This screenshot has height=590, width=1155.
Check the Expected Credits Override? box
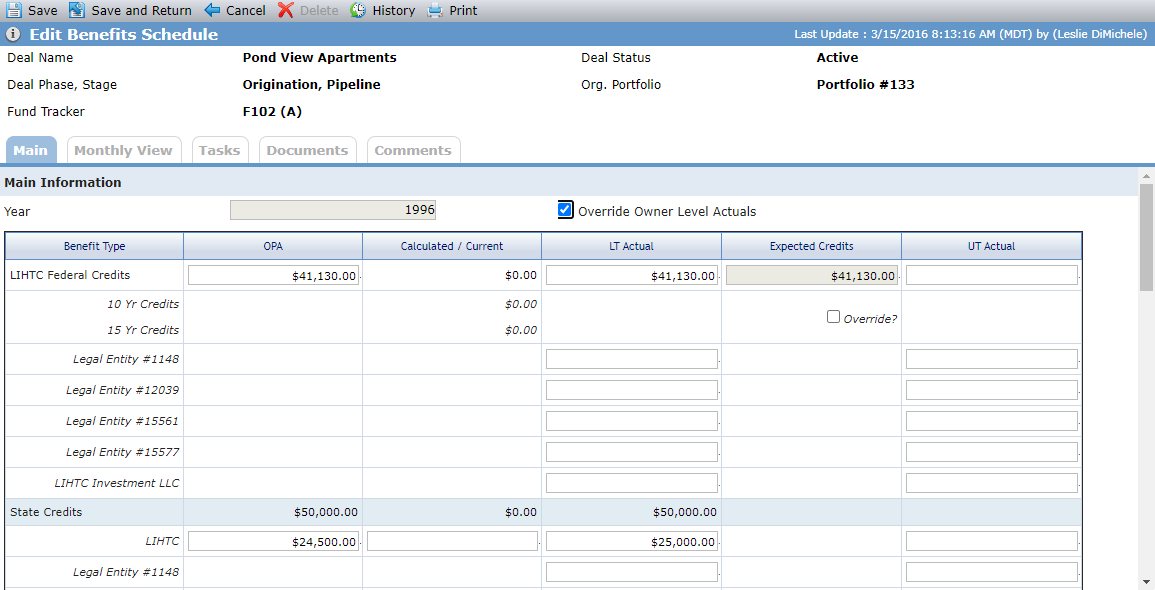pos(833,317)
